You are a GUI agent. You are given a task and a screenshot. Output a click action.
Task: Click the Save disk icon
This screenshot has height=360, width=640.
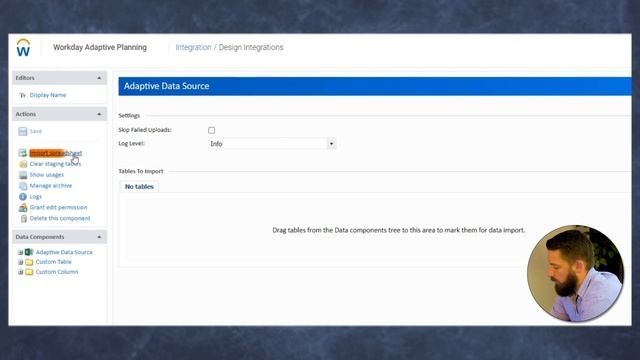coord(23,131)
